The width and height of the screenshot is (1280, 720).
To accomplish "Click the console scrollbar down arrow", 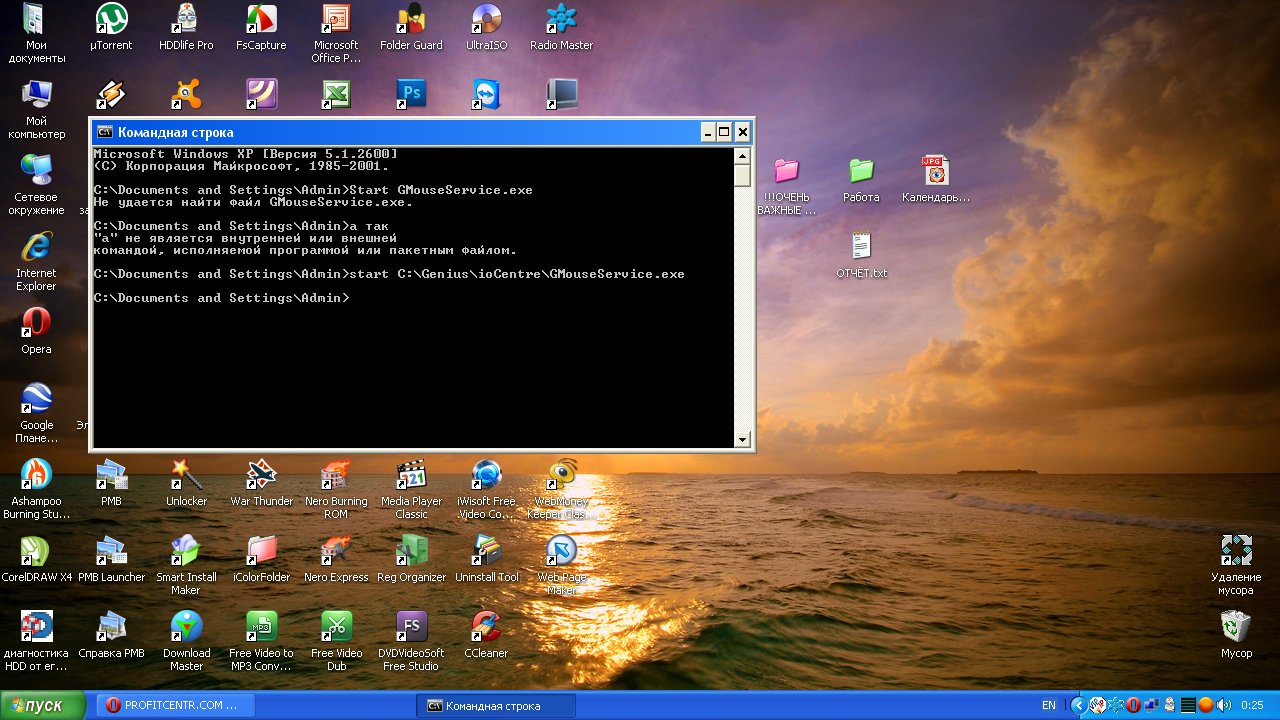I will click(742, 439).
